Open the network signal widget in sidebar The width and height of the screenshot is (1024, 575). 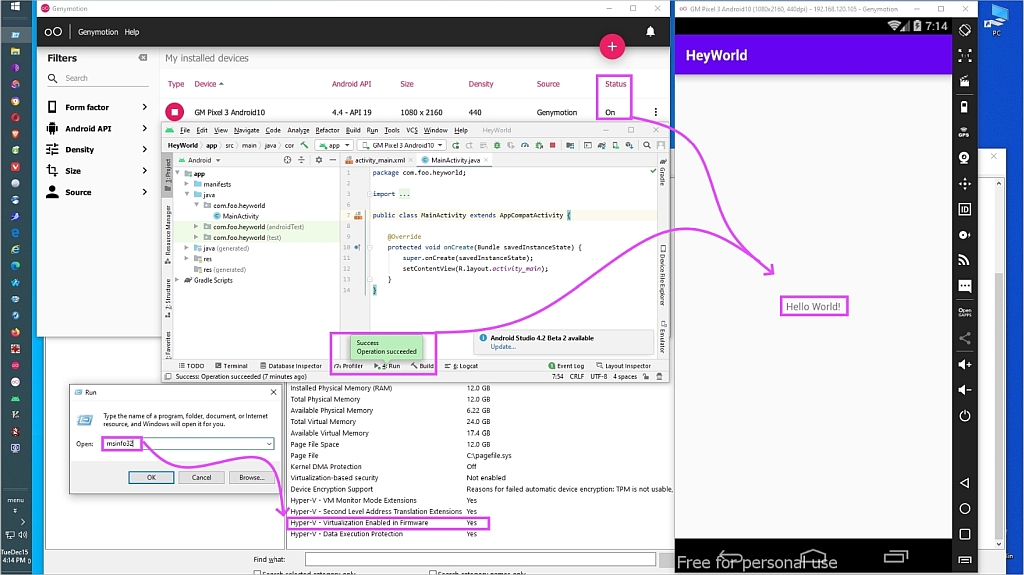tap(965, 260)
